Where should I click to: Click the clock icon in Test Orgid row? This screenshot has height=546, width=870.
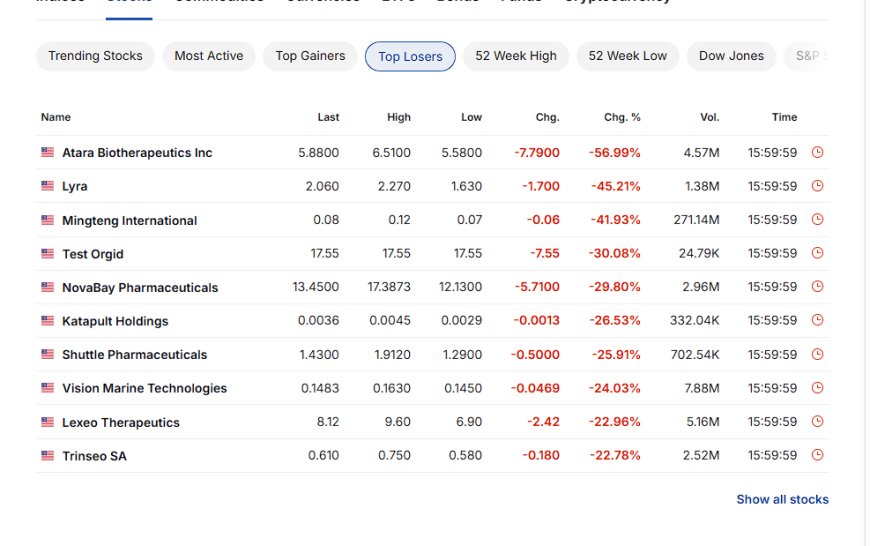(x=817, y=253)
